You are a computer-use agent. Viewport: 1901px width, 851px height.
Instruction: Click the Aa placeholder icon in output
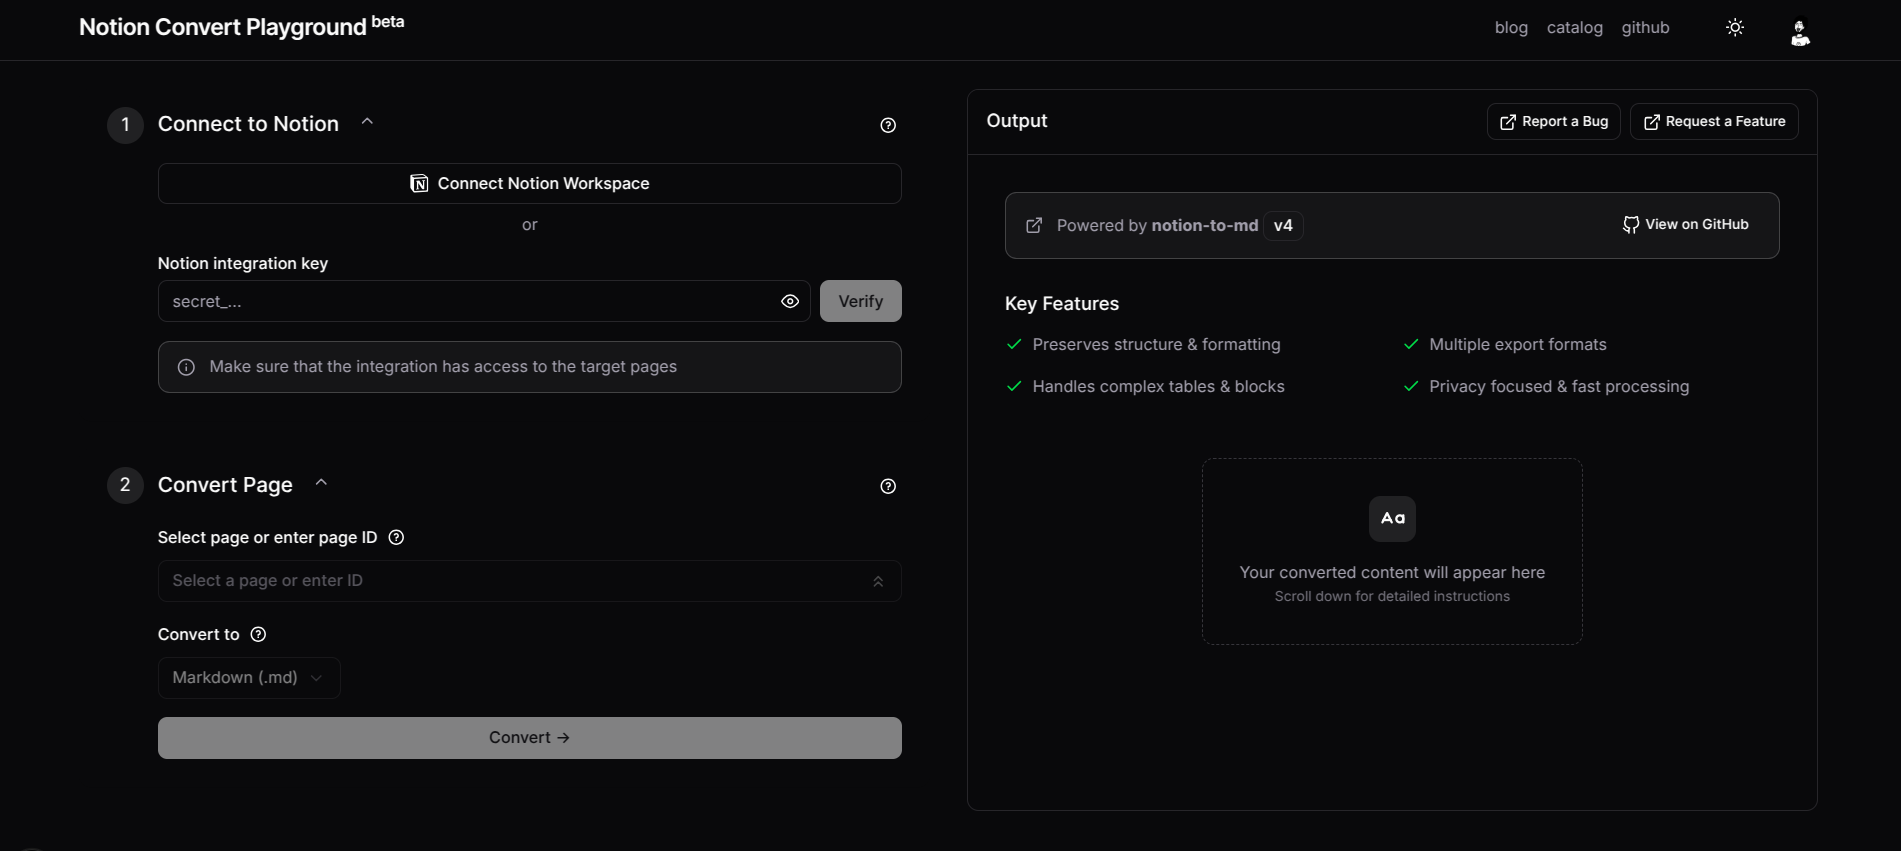tap(1392, 518)
